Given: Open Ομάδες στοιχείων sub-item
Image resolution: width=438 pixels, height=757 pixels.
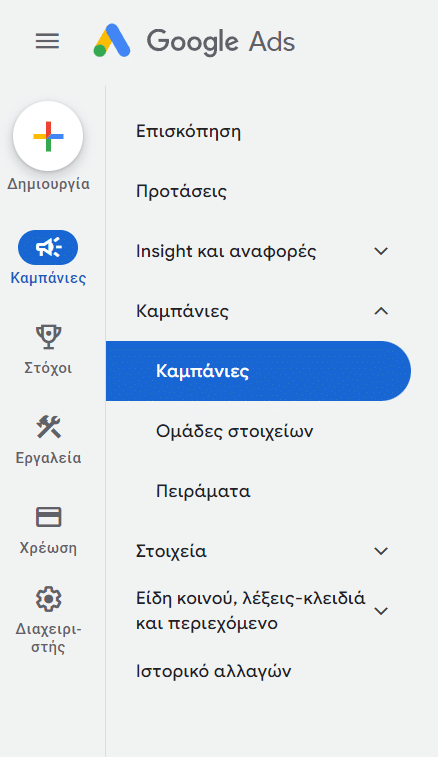Looking at the screenshot, I should (x=234, y=431).
